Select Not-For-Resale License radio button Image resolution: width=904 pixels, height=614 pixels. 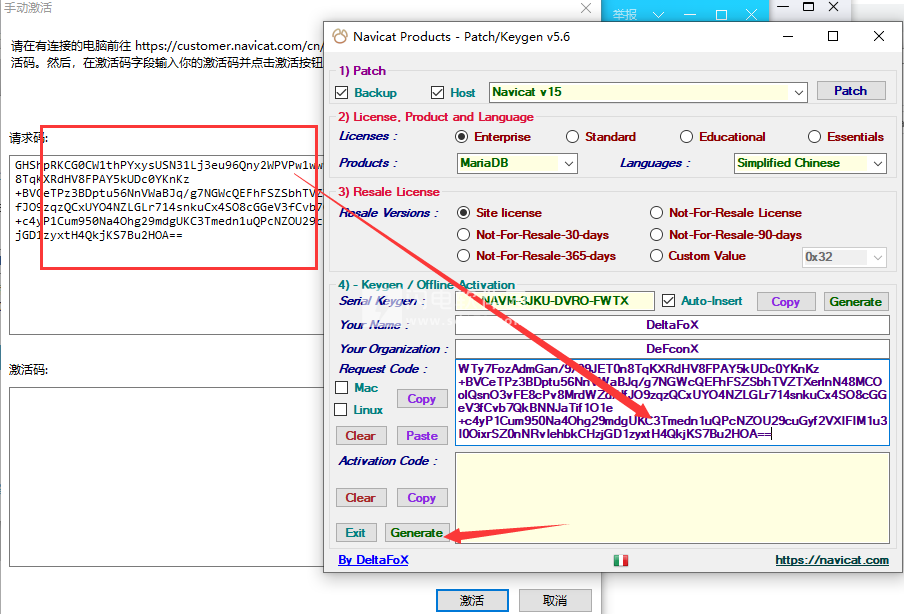click(x=656, y=213)
